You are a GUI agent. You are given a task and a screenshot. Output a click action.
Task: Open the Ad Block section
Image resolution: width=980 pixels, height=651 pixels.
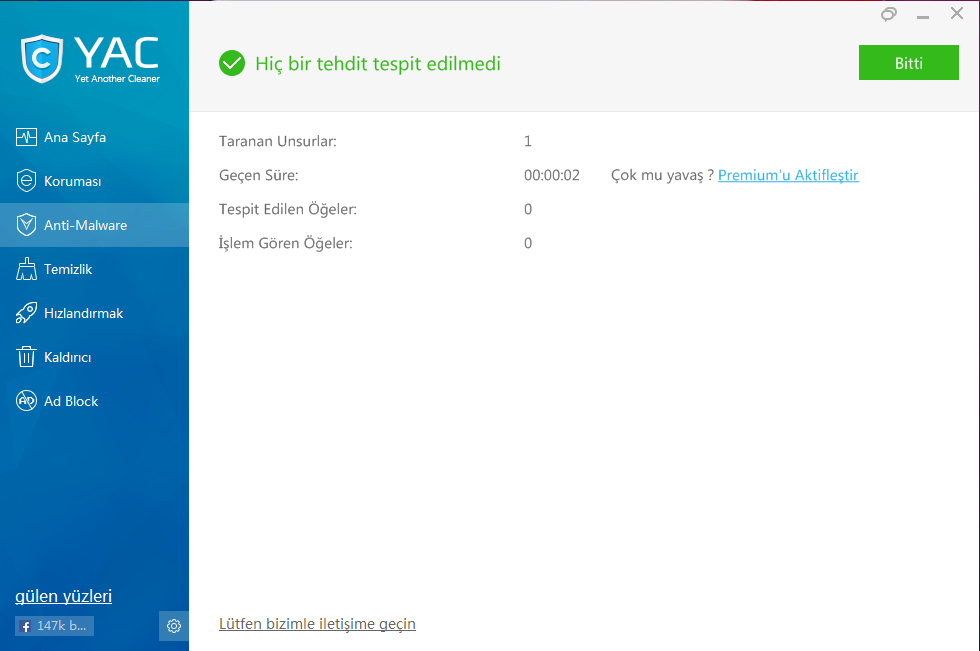94,401
